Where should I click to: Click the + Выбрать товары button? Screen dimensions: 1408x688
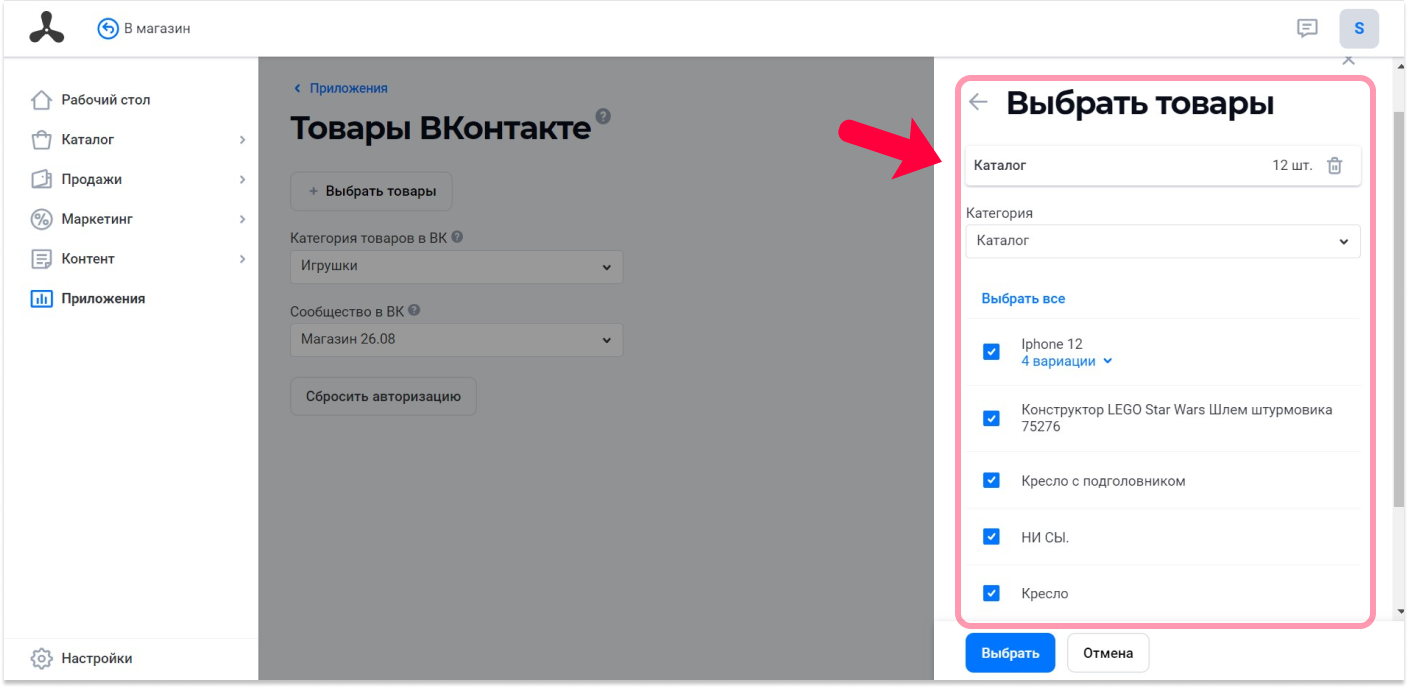(x=371, y=191)
